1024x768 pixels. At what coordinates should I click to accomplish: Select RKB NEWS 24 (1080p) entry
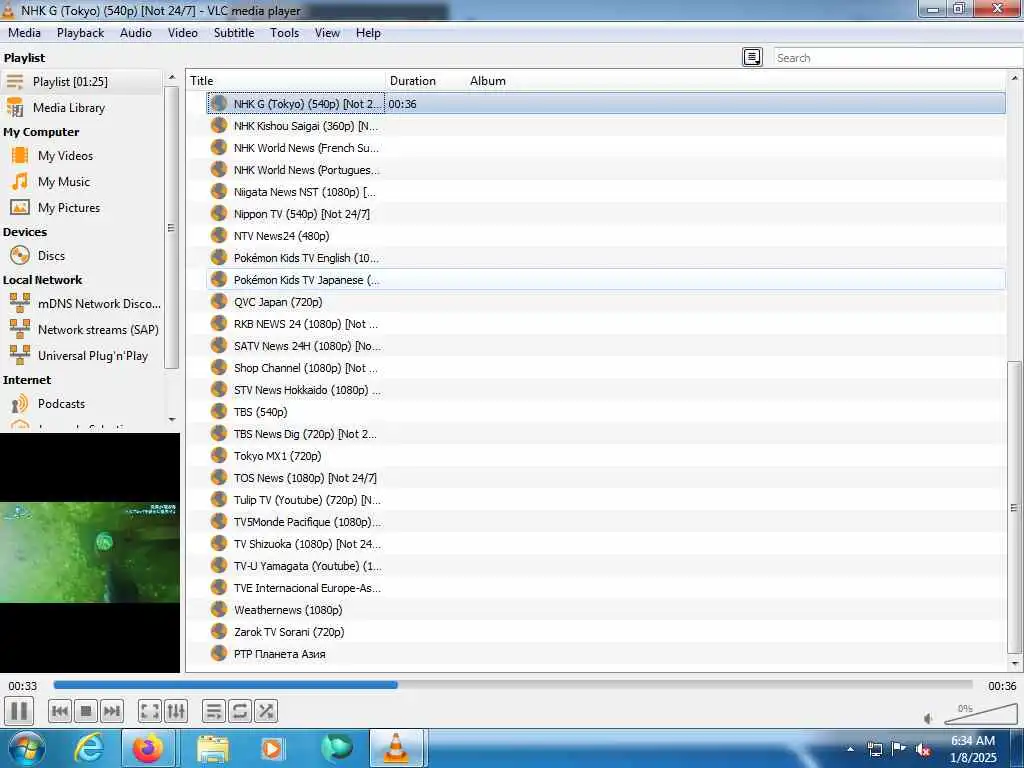coord(606,324)
